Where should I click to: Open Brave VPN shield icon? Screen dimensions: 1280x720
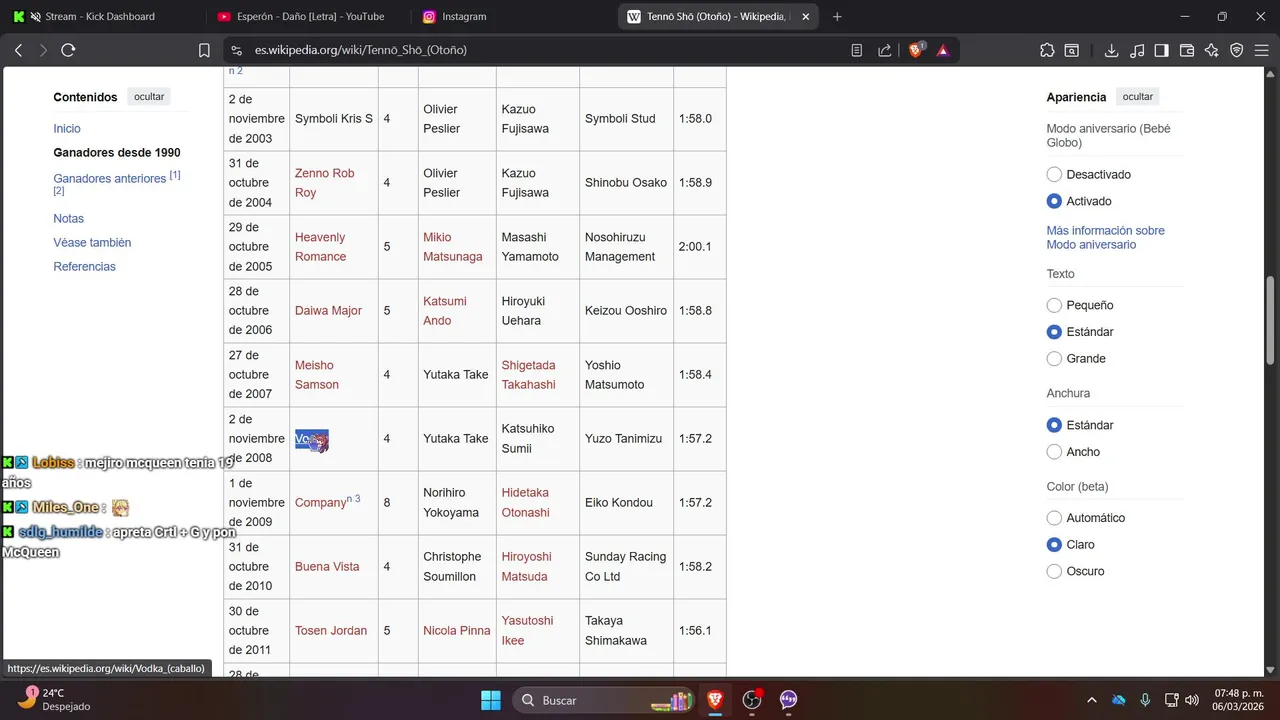pos(1237,50)
